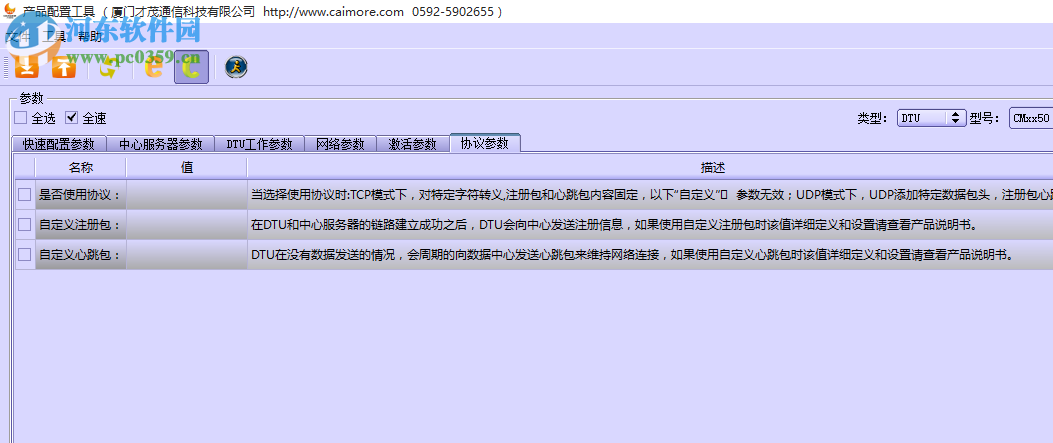Click the value cell for 自定义心跳包
Screen dimensions: 1053x443
187,254
